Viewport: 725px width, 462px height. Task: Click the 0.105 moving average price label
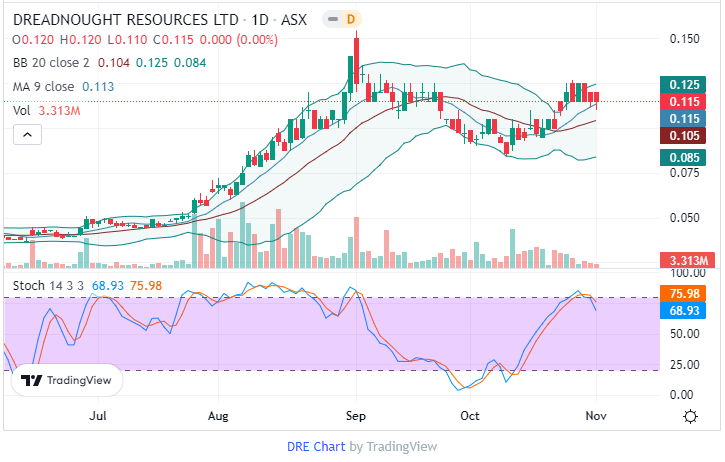[683, 136]
